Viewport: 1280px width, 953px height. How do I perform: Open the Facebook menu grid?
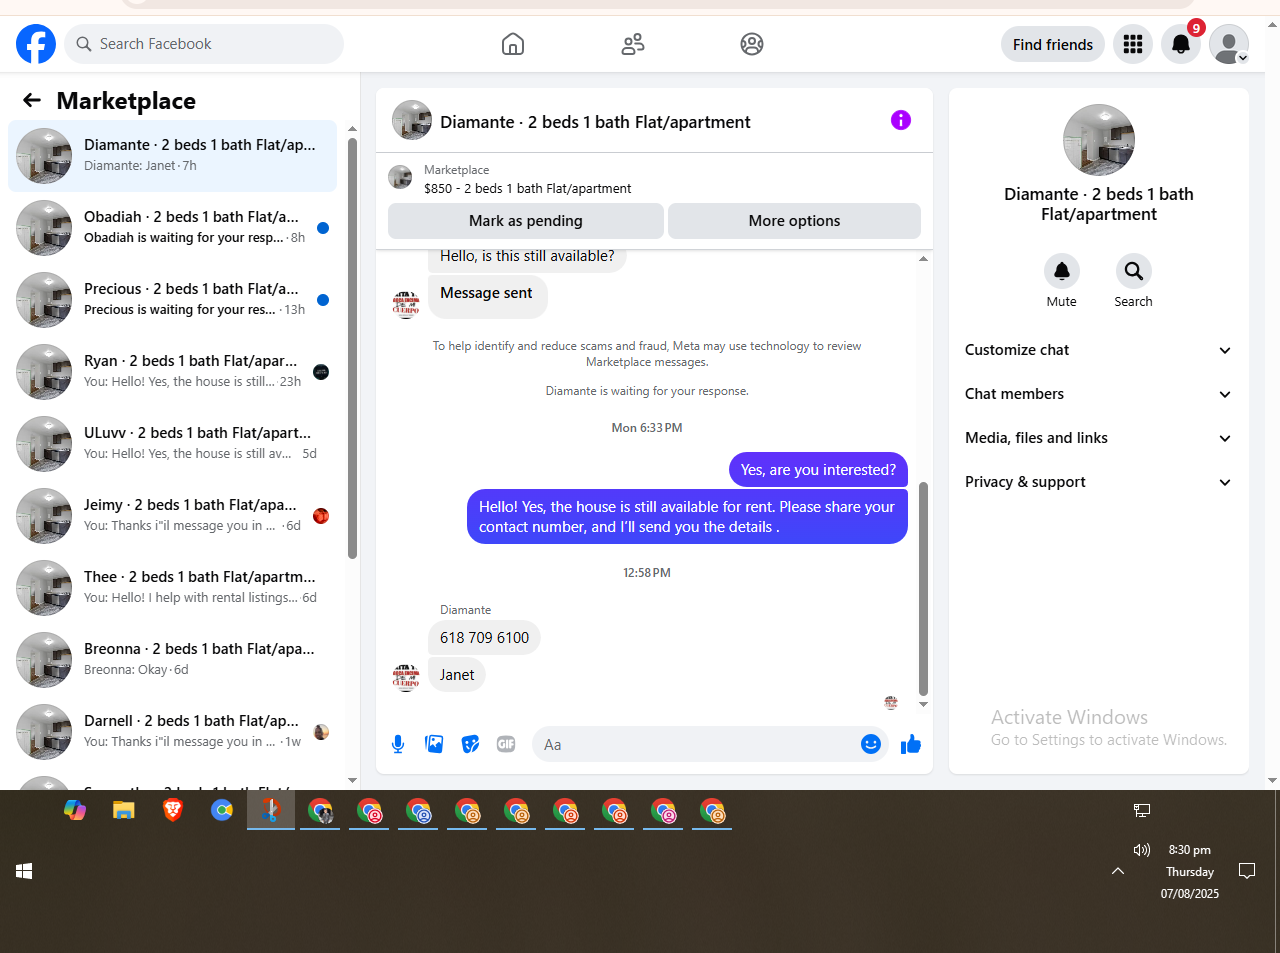point(1133,44)
